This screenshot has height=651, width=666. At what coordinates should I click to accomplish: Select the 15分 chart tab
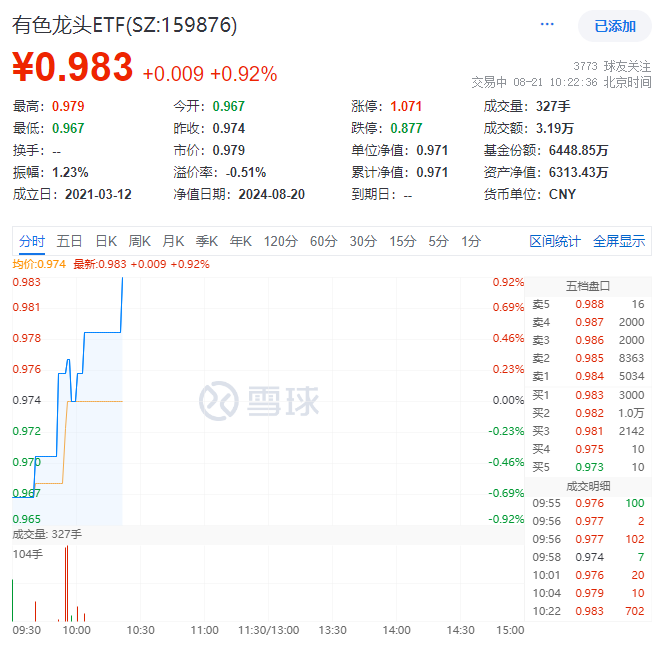pyautogui.click(x=403, y=241)
